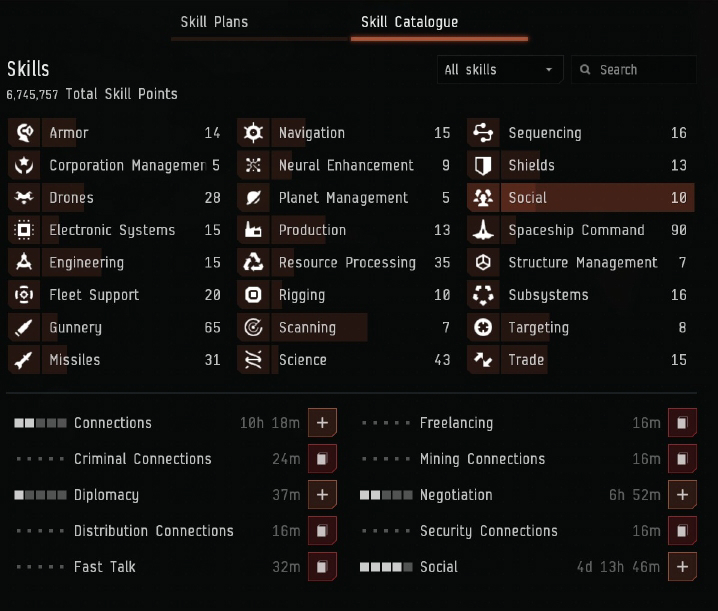This screenshot has width=718, height=611.
Task: Open the All skills filter dropdown
Action: coord(499,70)
